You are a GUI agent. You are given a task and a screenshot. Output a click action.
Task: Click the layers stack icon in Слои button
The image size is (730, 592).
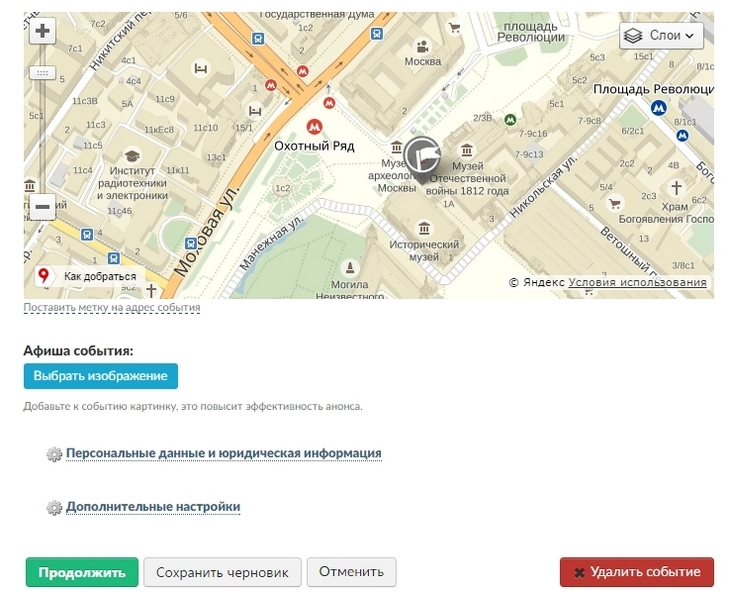tap(633, 36)
